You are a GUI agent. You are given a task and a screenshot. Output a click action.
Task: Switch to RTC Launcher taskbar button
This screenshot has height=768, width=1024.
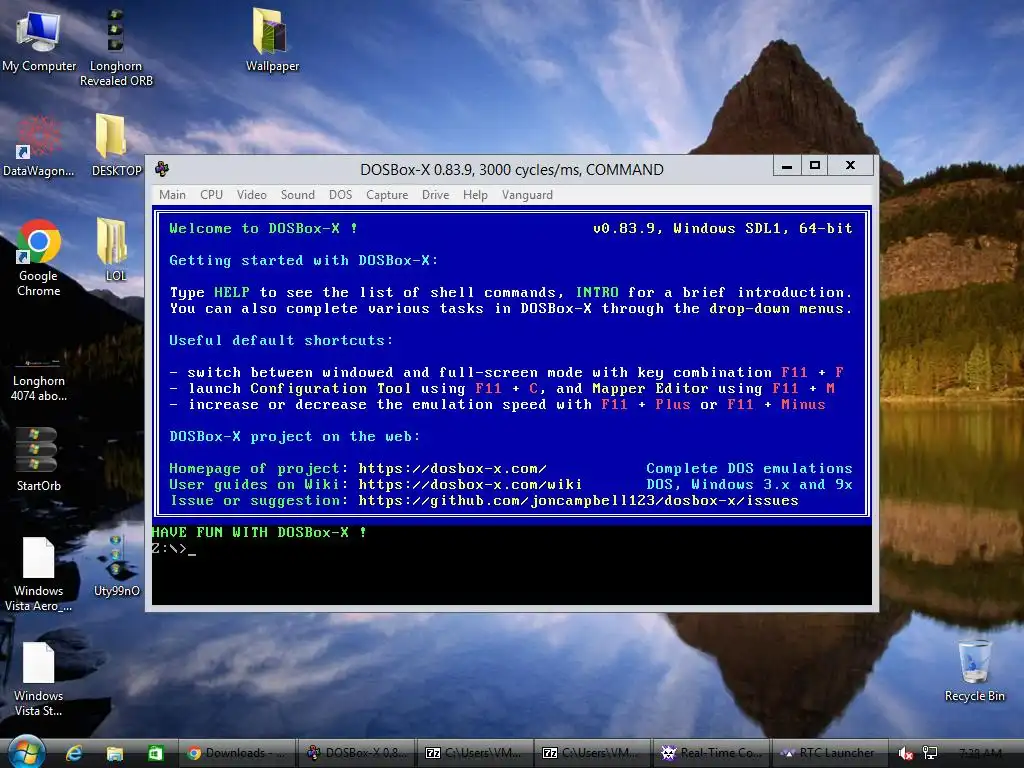click(x=829, y=753)
